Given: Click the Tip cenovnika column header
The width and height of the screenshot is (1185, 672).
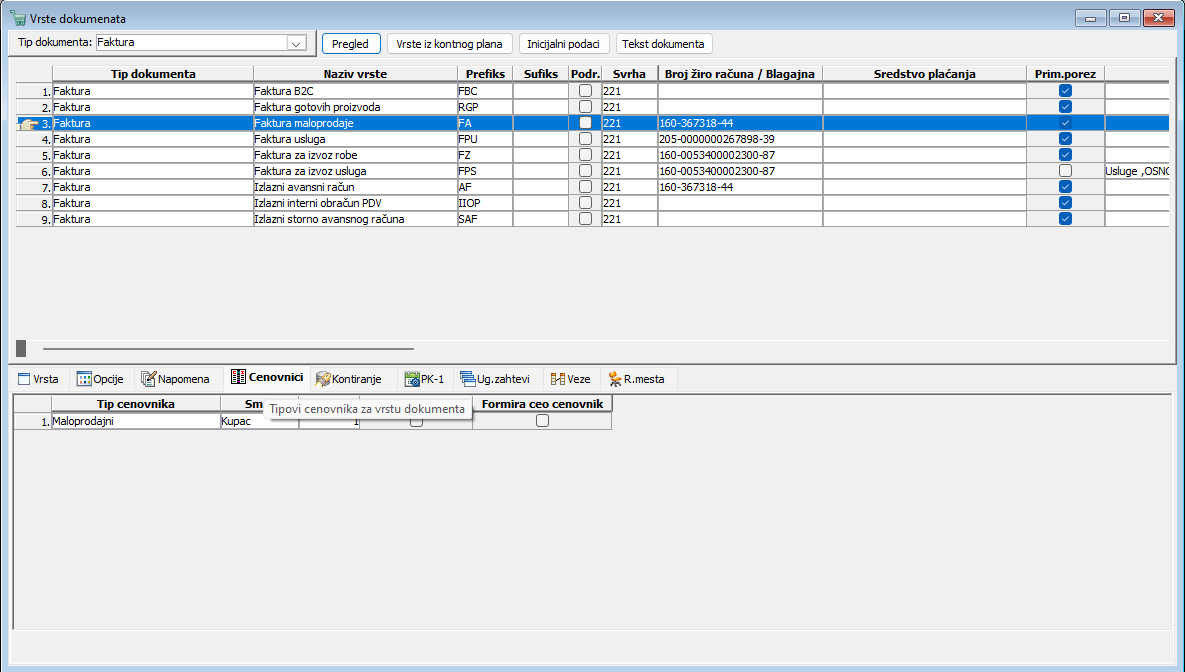Looking at the screenshot, I should [x=136, y=404].
